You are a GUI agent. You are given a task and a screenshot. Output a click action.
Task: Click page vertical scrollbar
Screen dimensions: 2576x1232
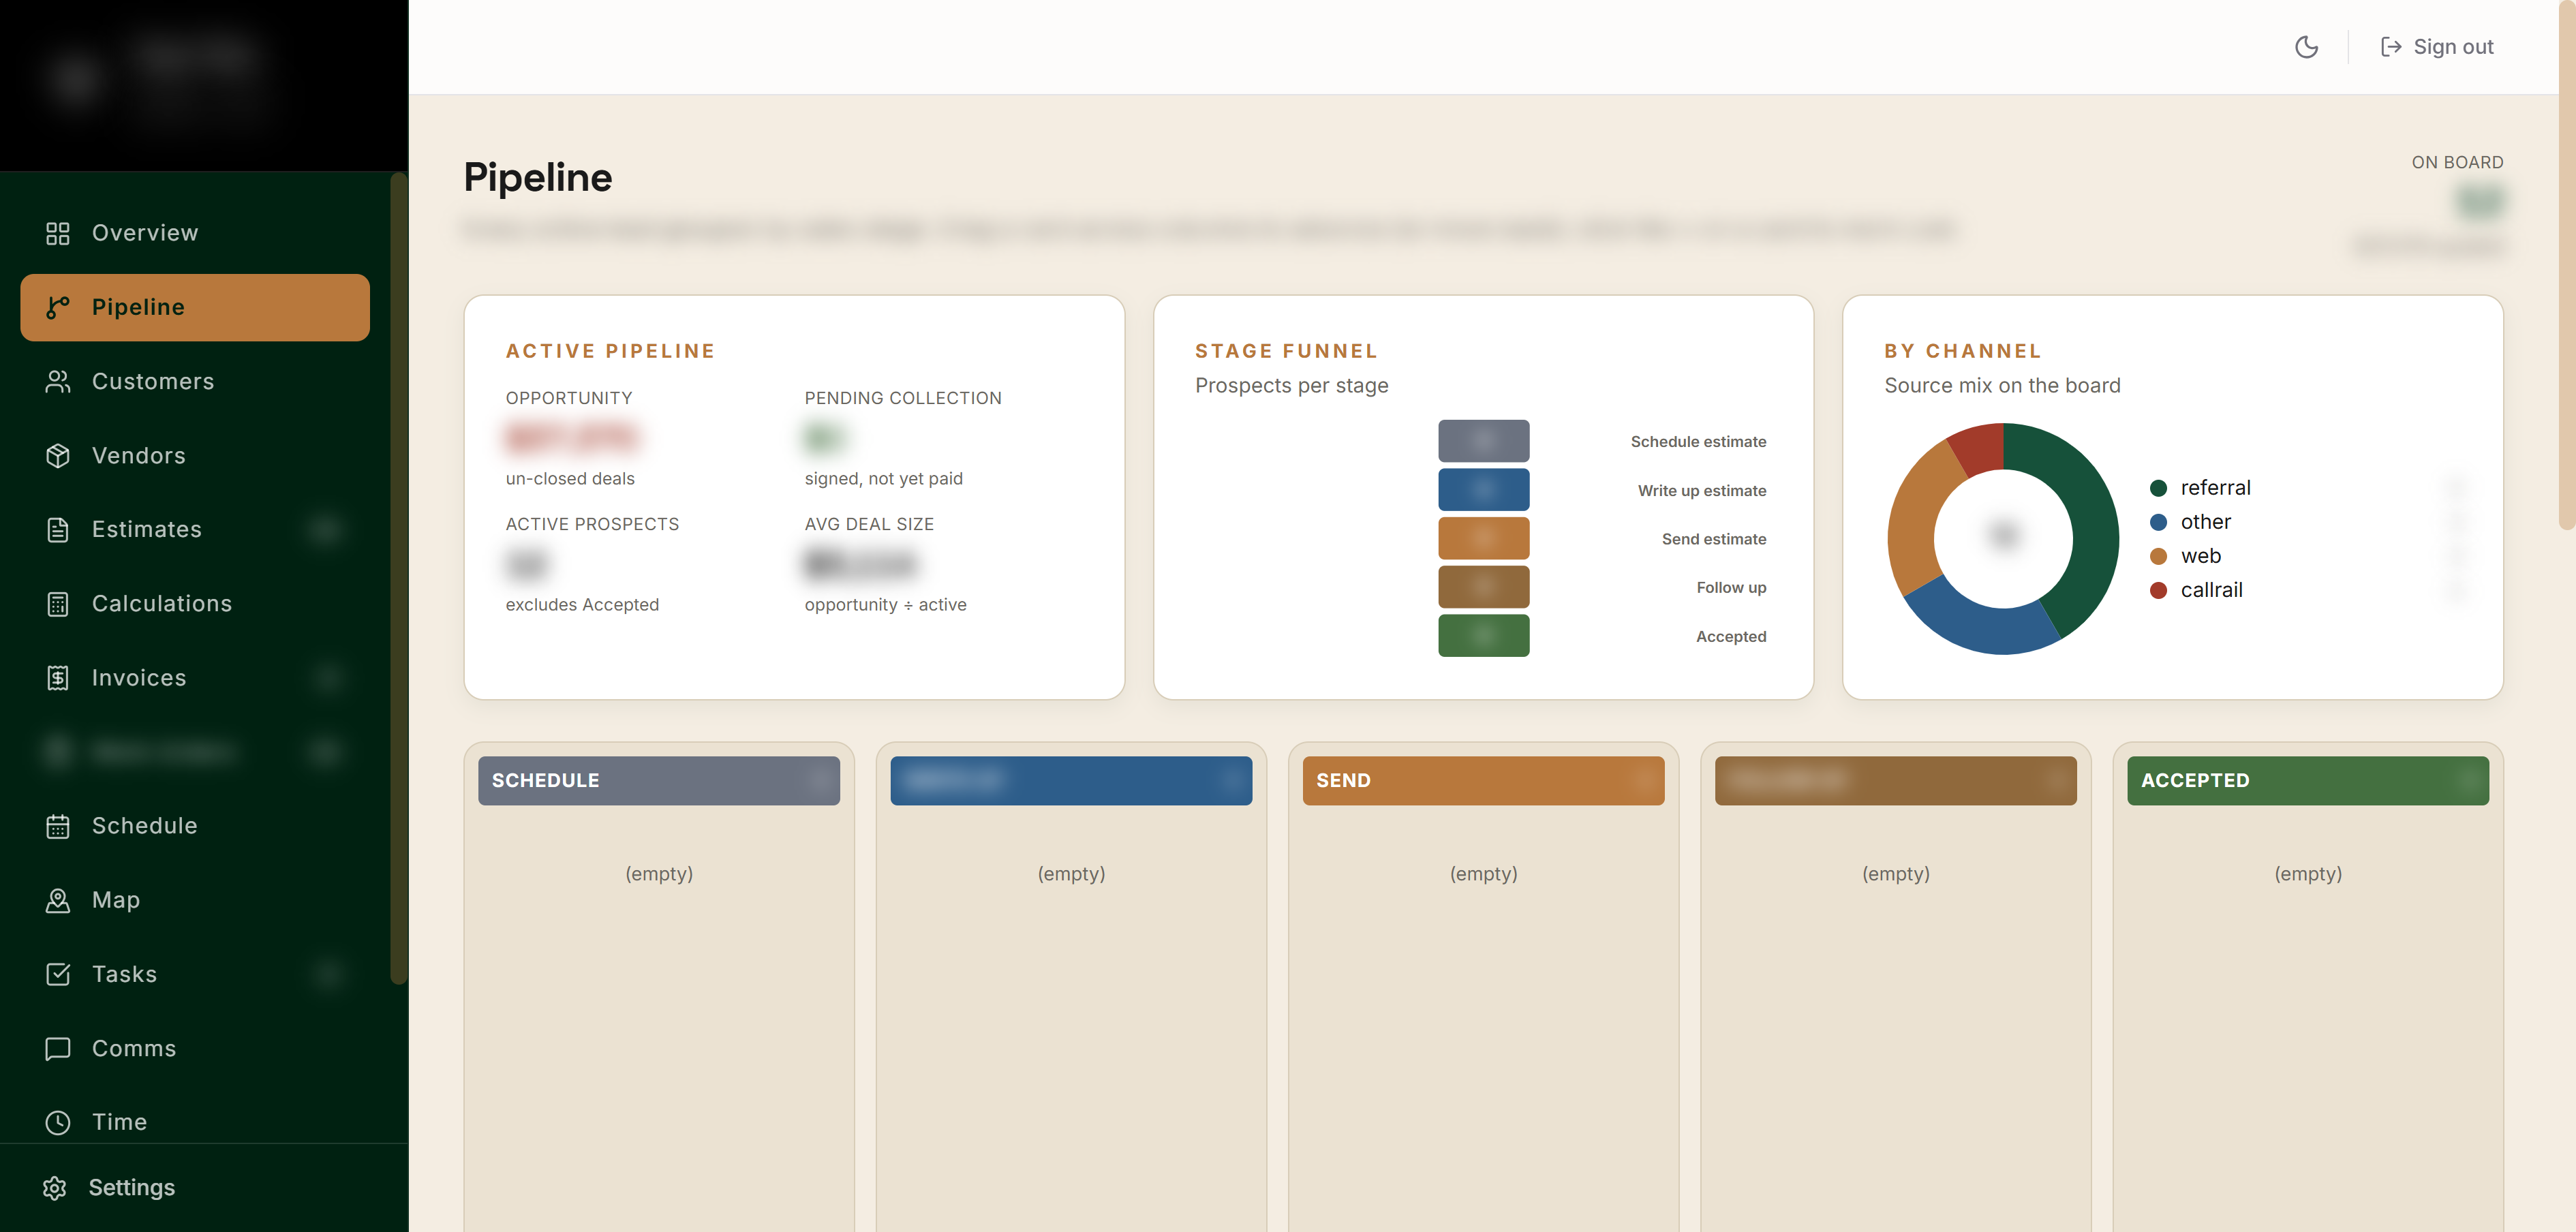click(2567, 265)
